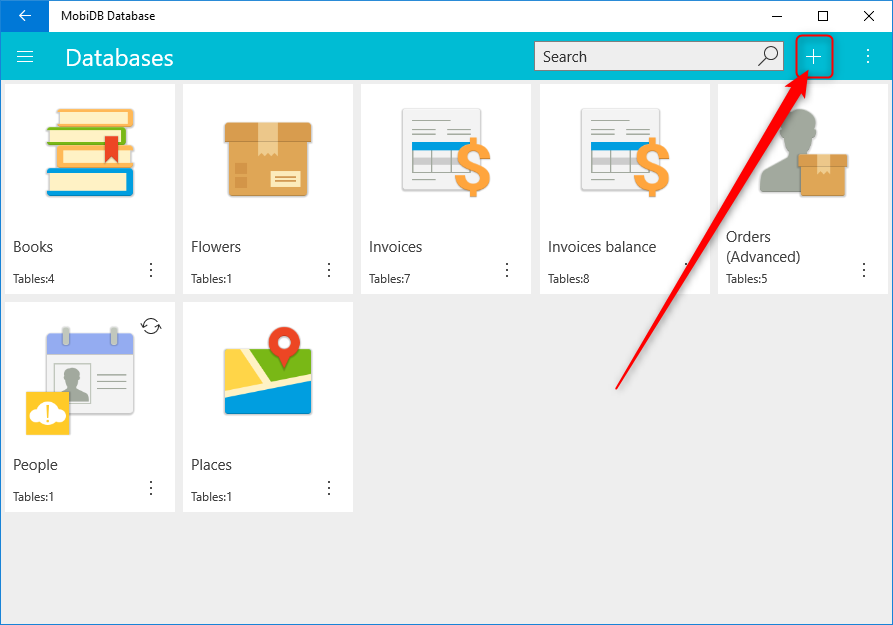The image size is (893, 625).
Task: Maximize the MobiDB Database window
Action: click(822, 16)
